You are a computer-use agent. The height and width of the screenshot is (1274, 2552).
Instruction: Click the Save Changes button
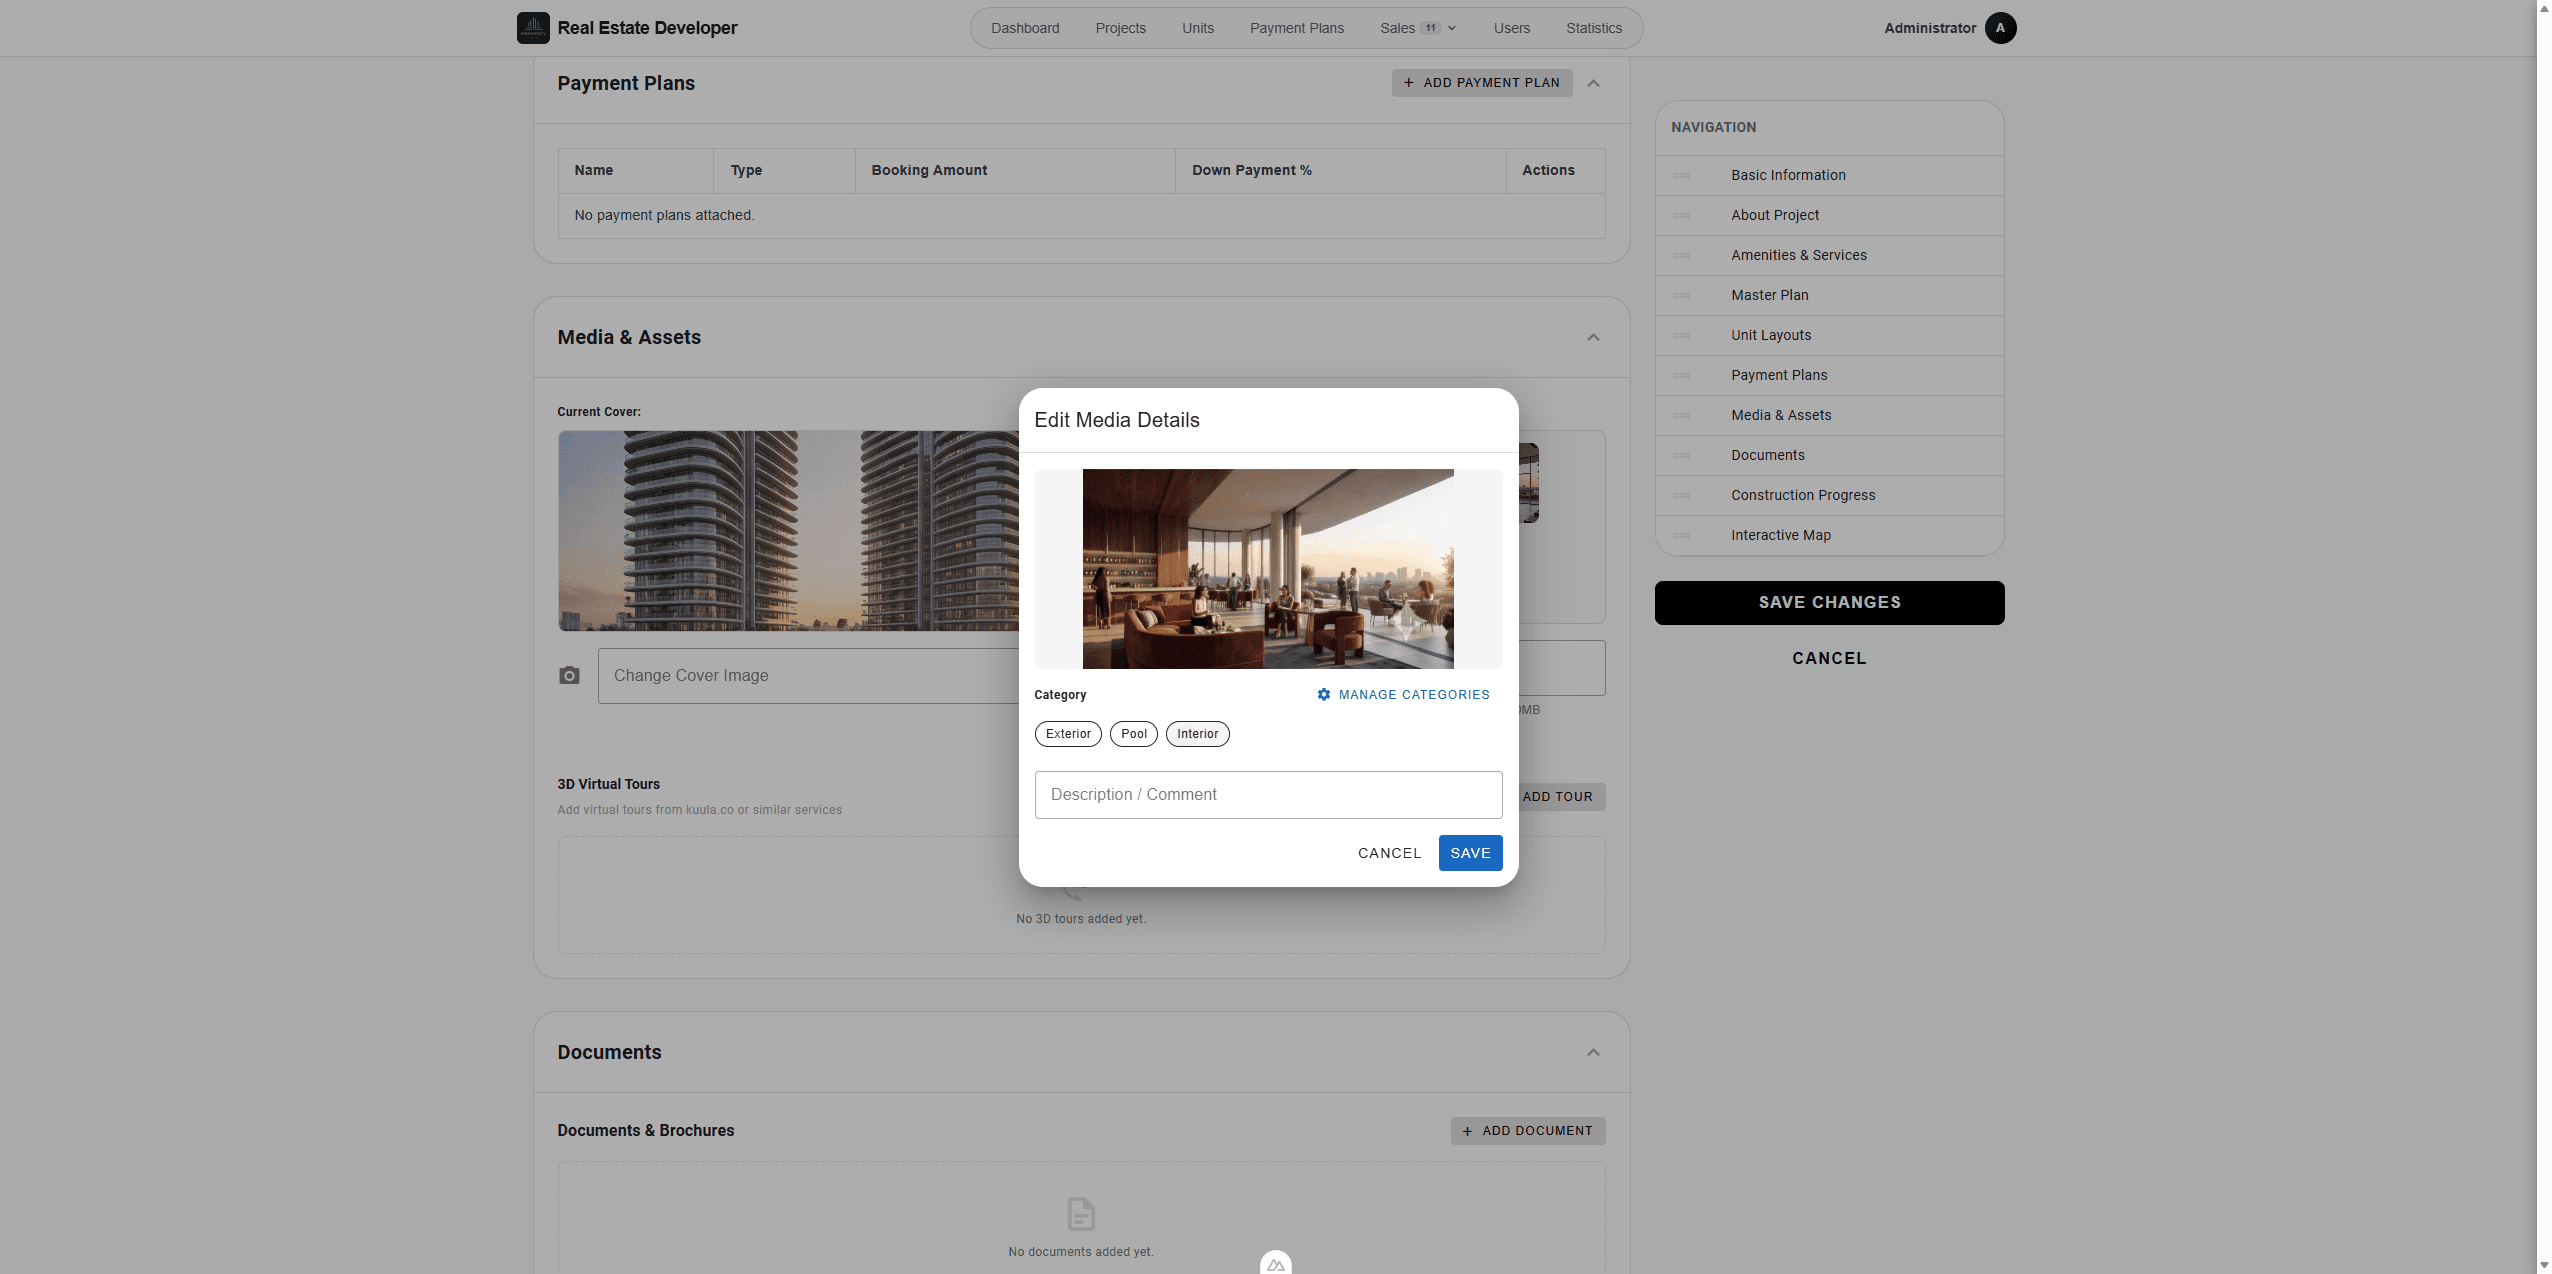[1829, 603]
